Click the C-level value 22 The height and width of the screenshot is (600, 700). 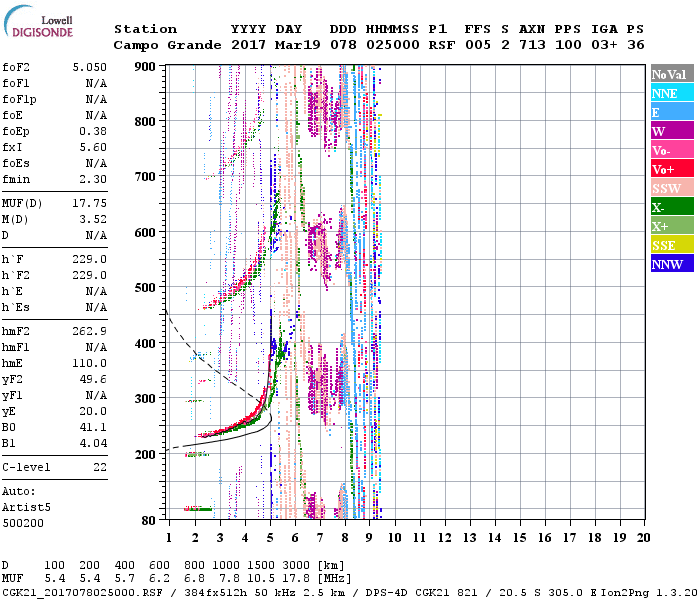pyautogui.click(x=99, y=467)
